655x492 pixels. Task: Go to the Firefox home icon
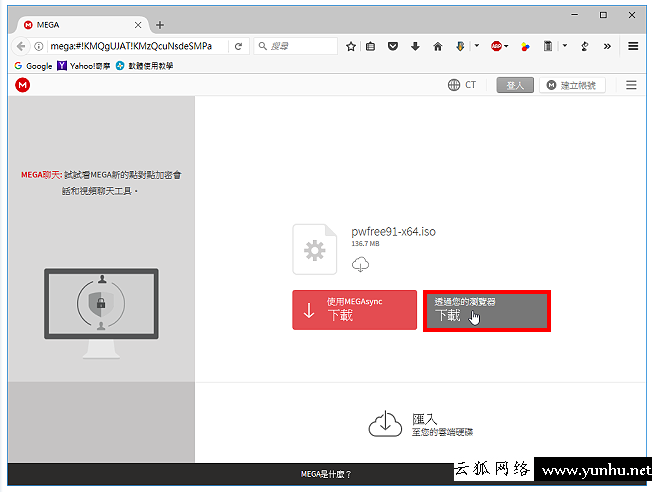pos(437,46)
